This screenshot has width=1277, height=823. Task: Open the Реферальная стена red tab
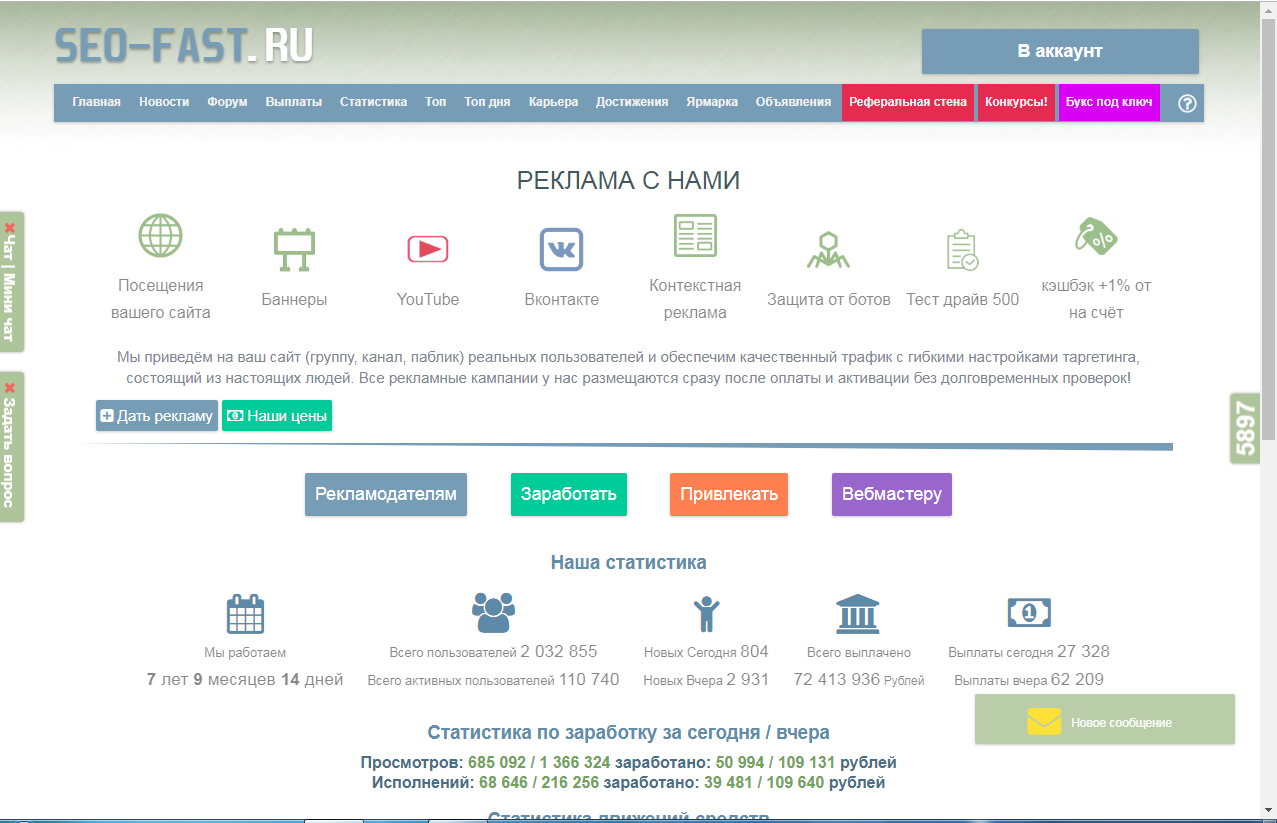coord(908,102)
